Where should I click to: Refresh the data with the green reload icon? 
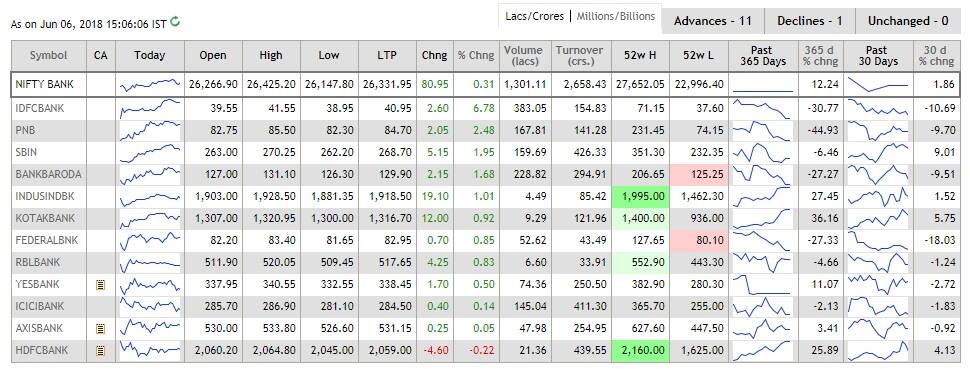[175, 22]
